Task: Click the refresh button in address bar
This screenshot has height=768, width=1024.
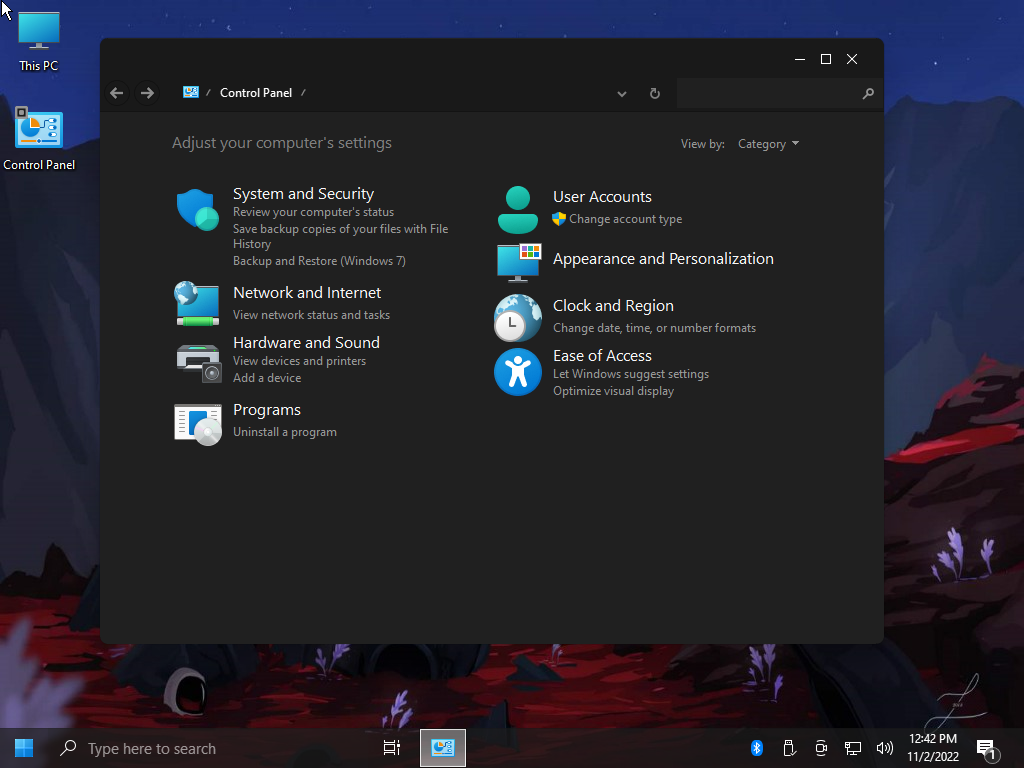Action: coord(655,93)
